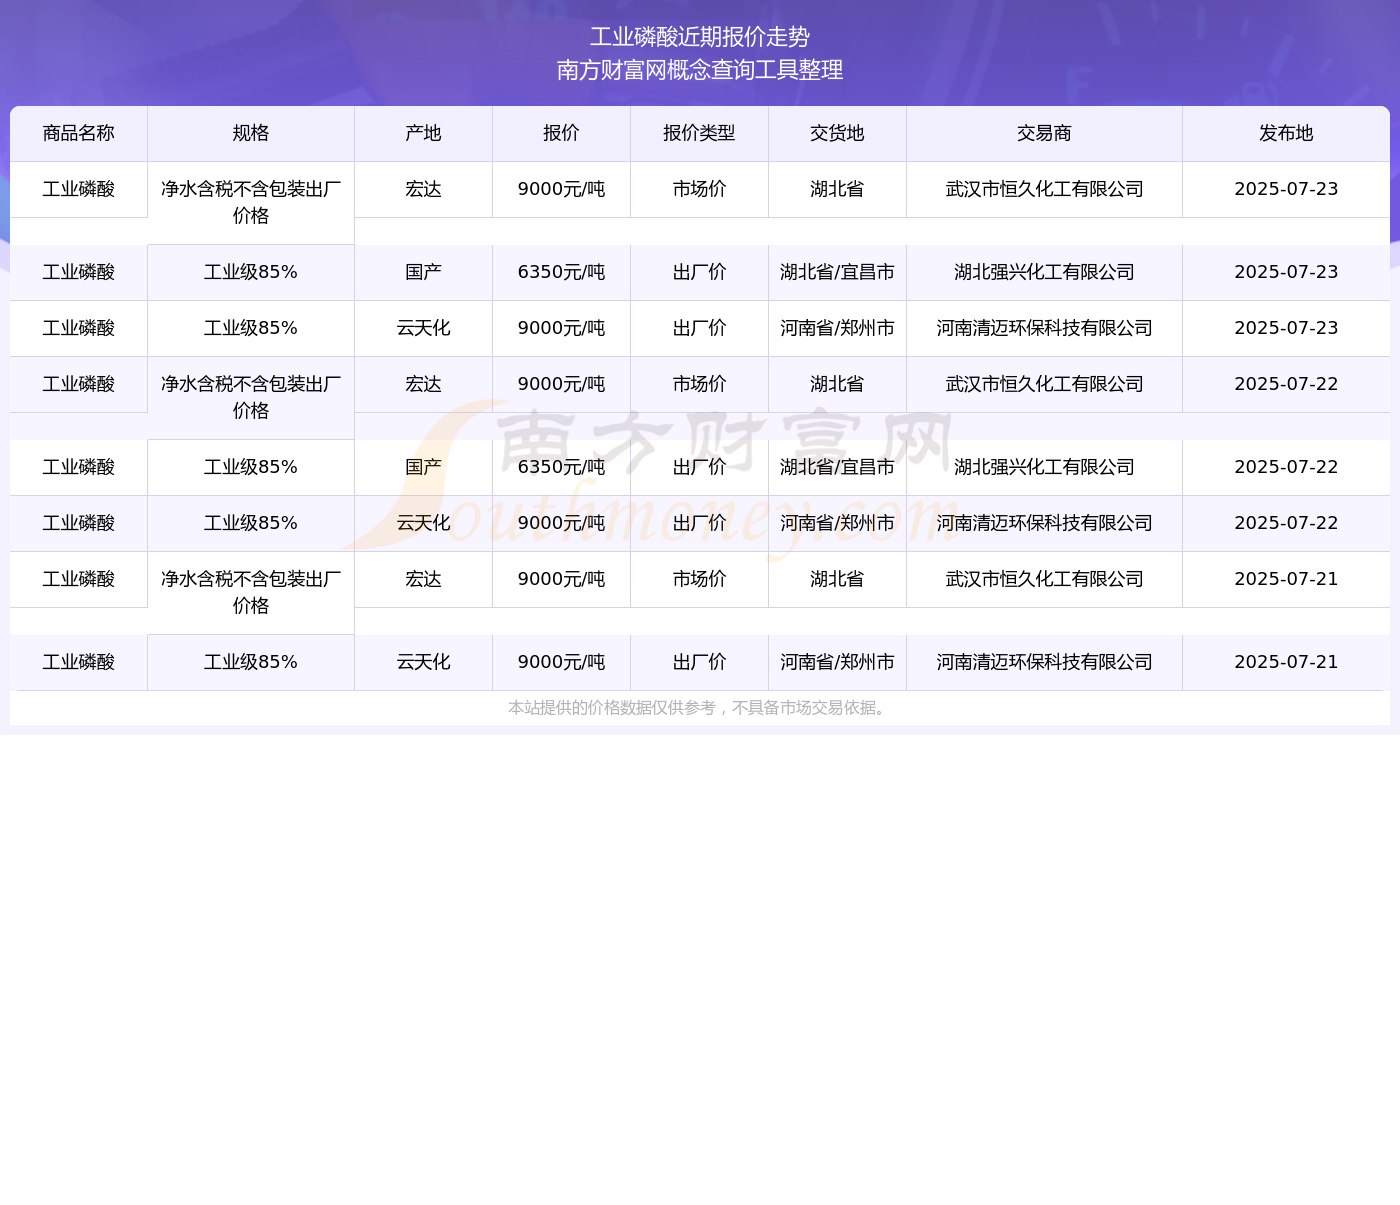Click 净水含税不含包装出厂价格 spec in the 2025-07-22 row
Screen dimensions: 1400x1205
pos(251,397)
